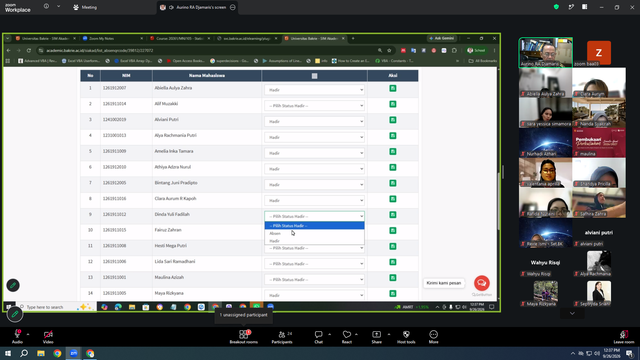This screenshot has height=360, width=640.
Task: Open Windows taskbar search icon
Action: [24, 353]
